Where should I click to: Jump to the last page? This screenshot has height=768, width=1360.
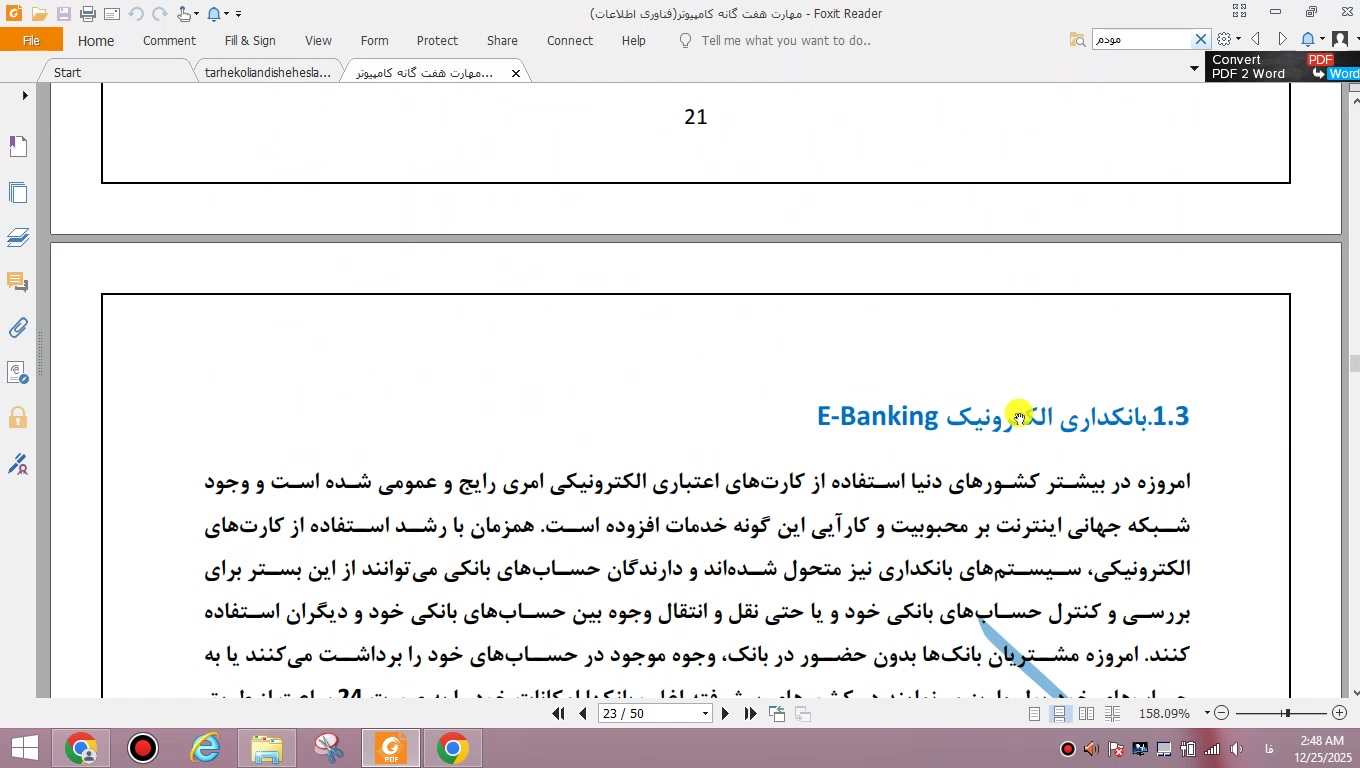pos(750,713)
